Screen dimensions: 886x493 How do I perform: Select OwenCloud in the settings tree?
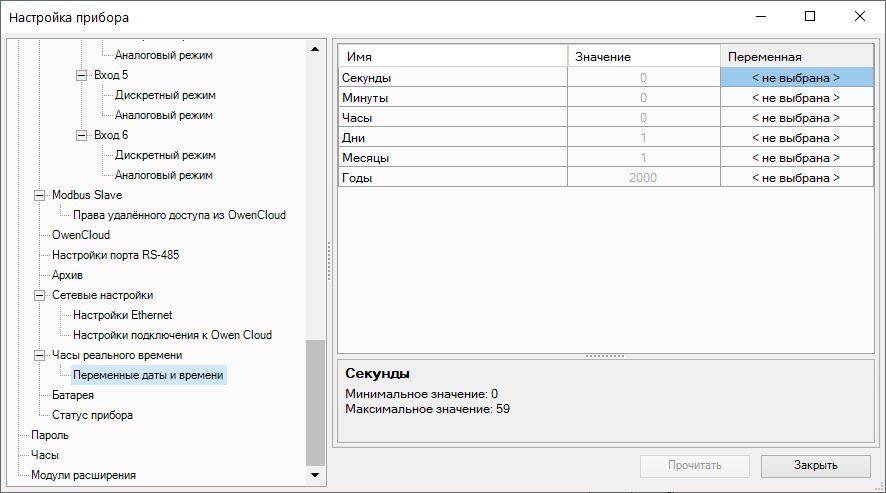pos(81,235)
